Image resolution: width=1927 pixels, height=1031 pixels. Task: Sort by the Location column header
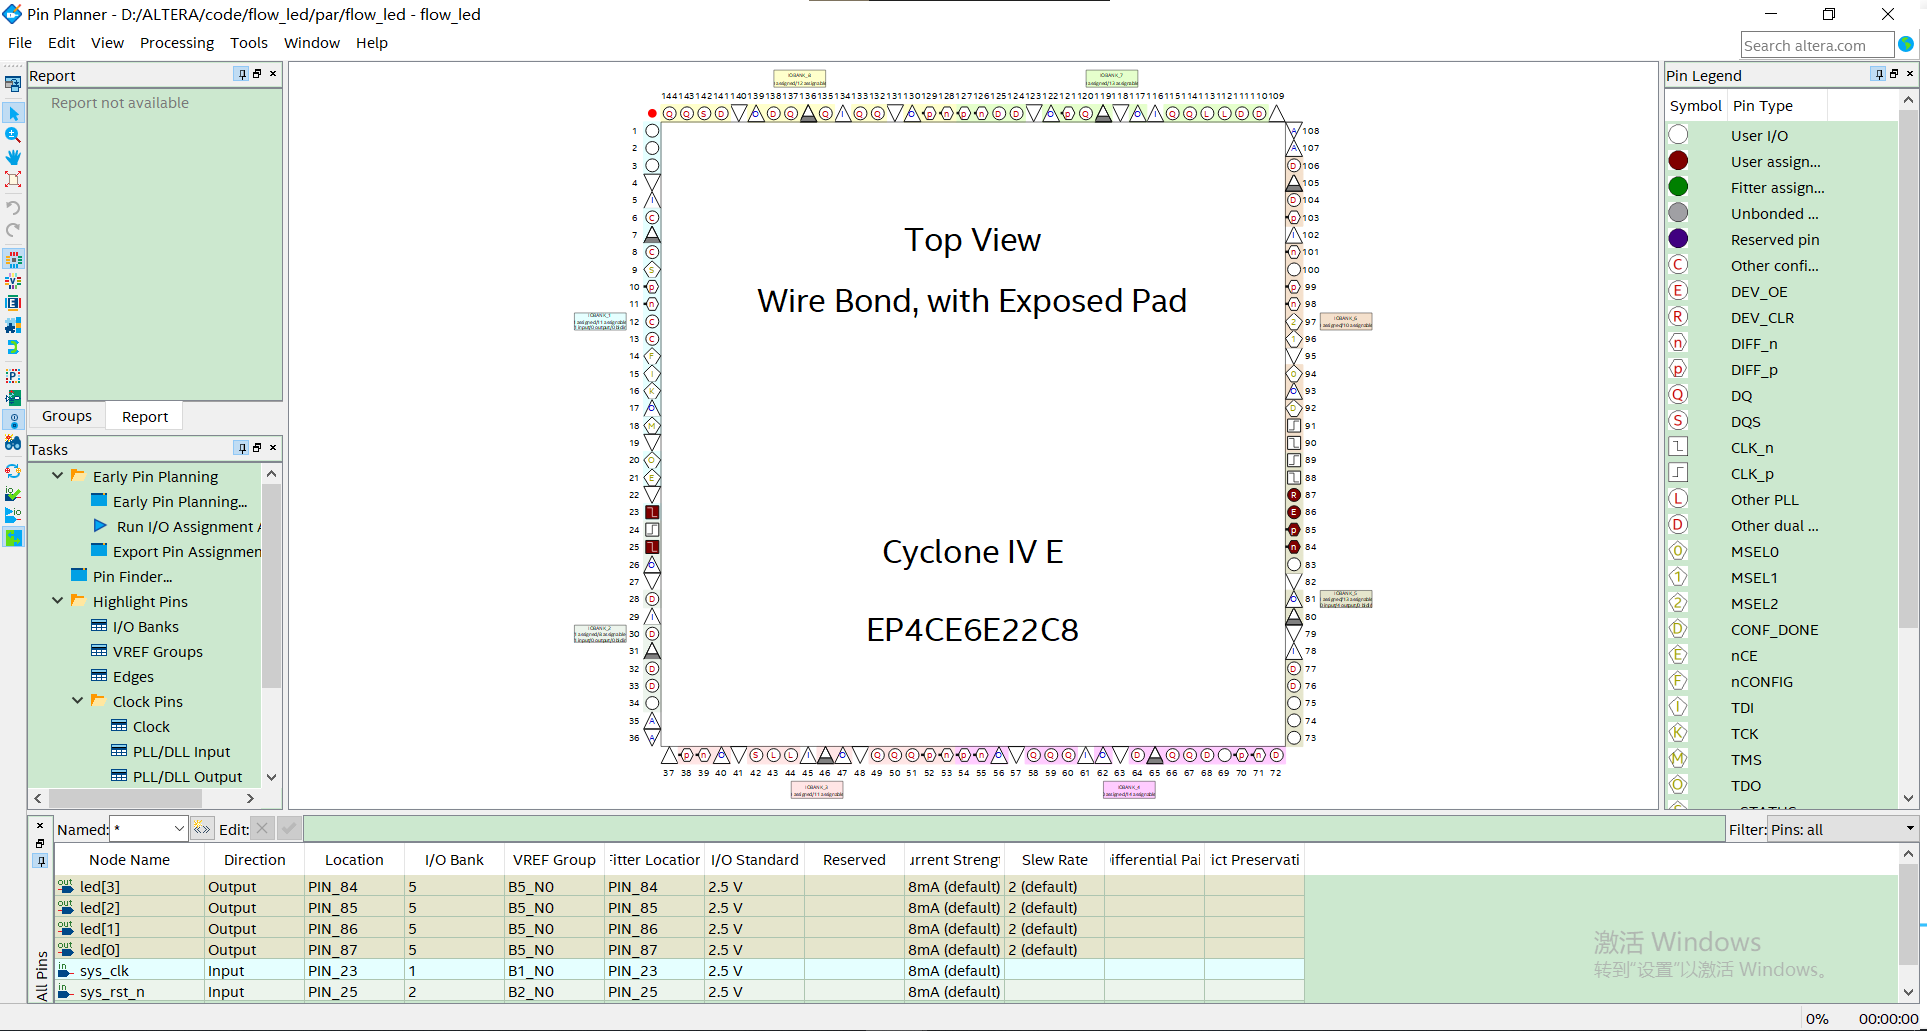point(354,860)
